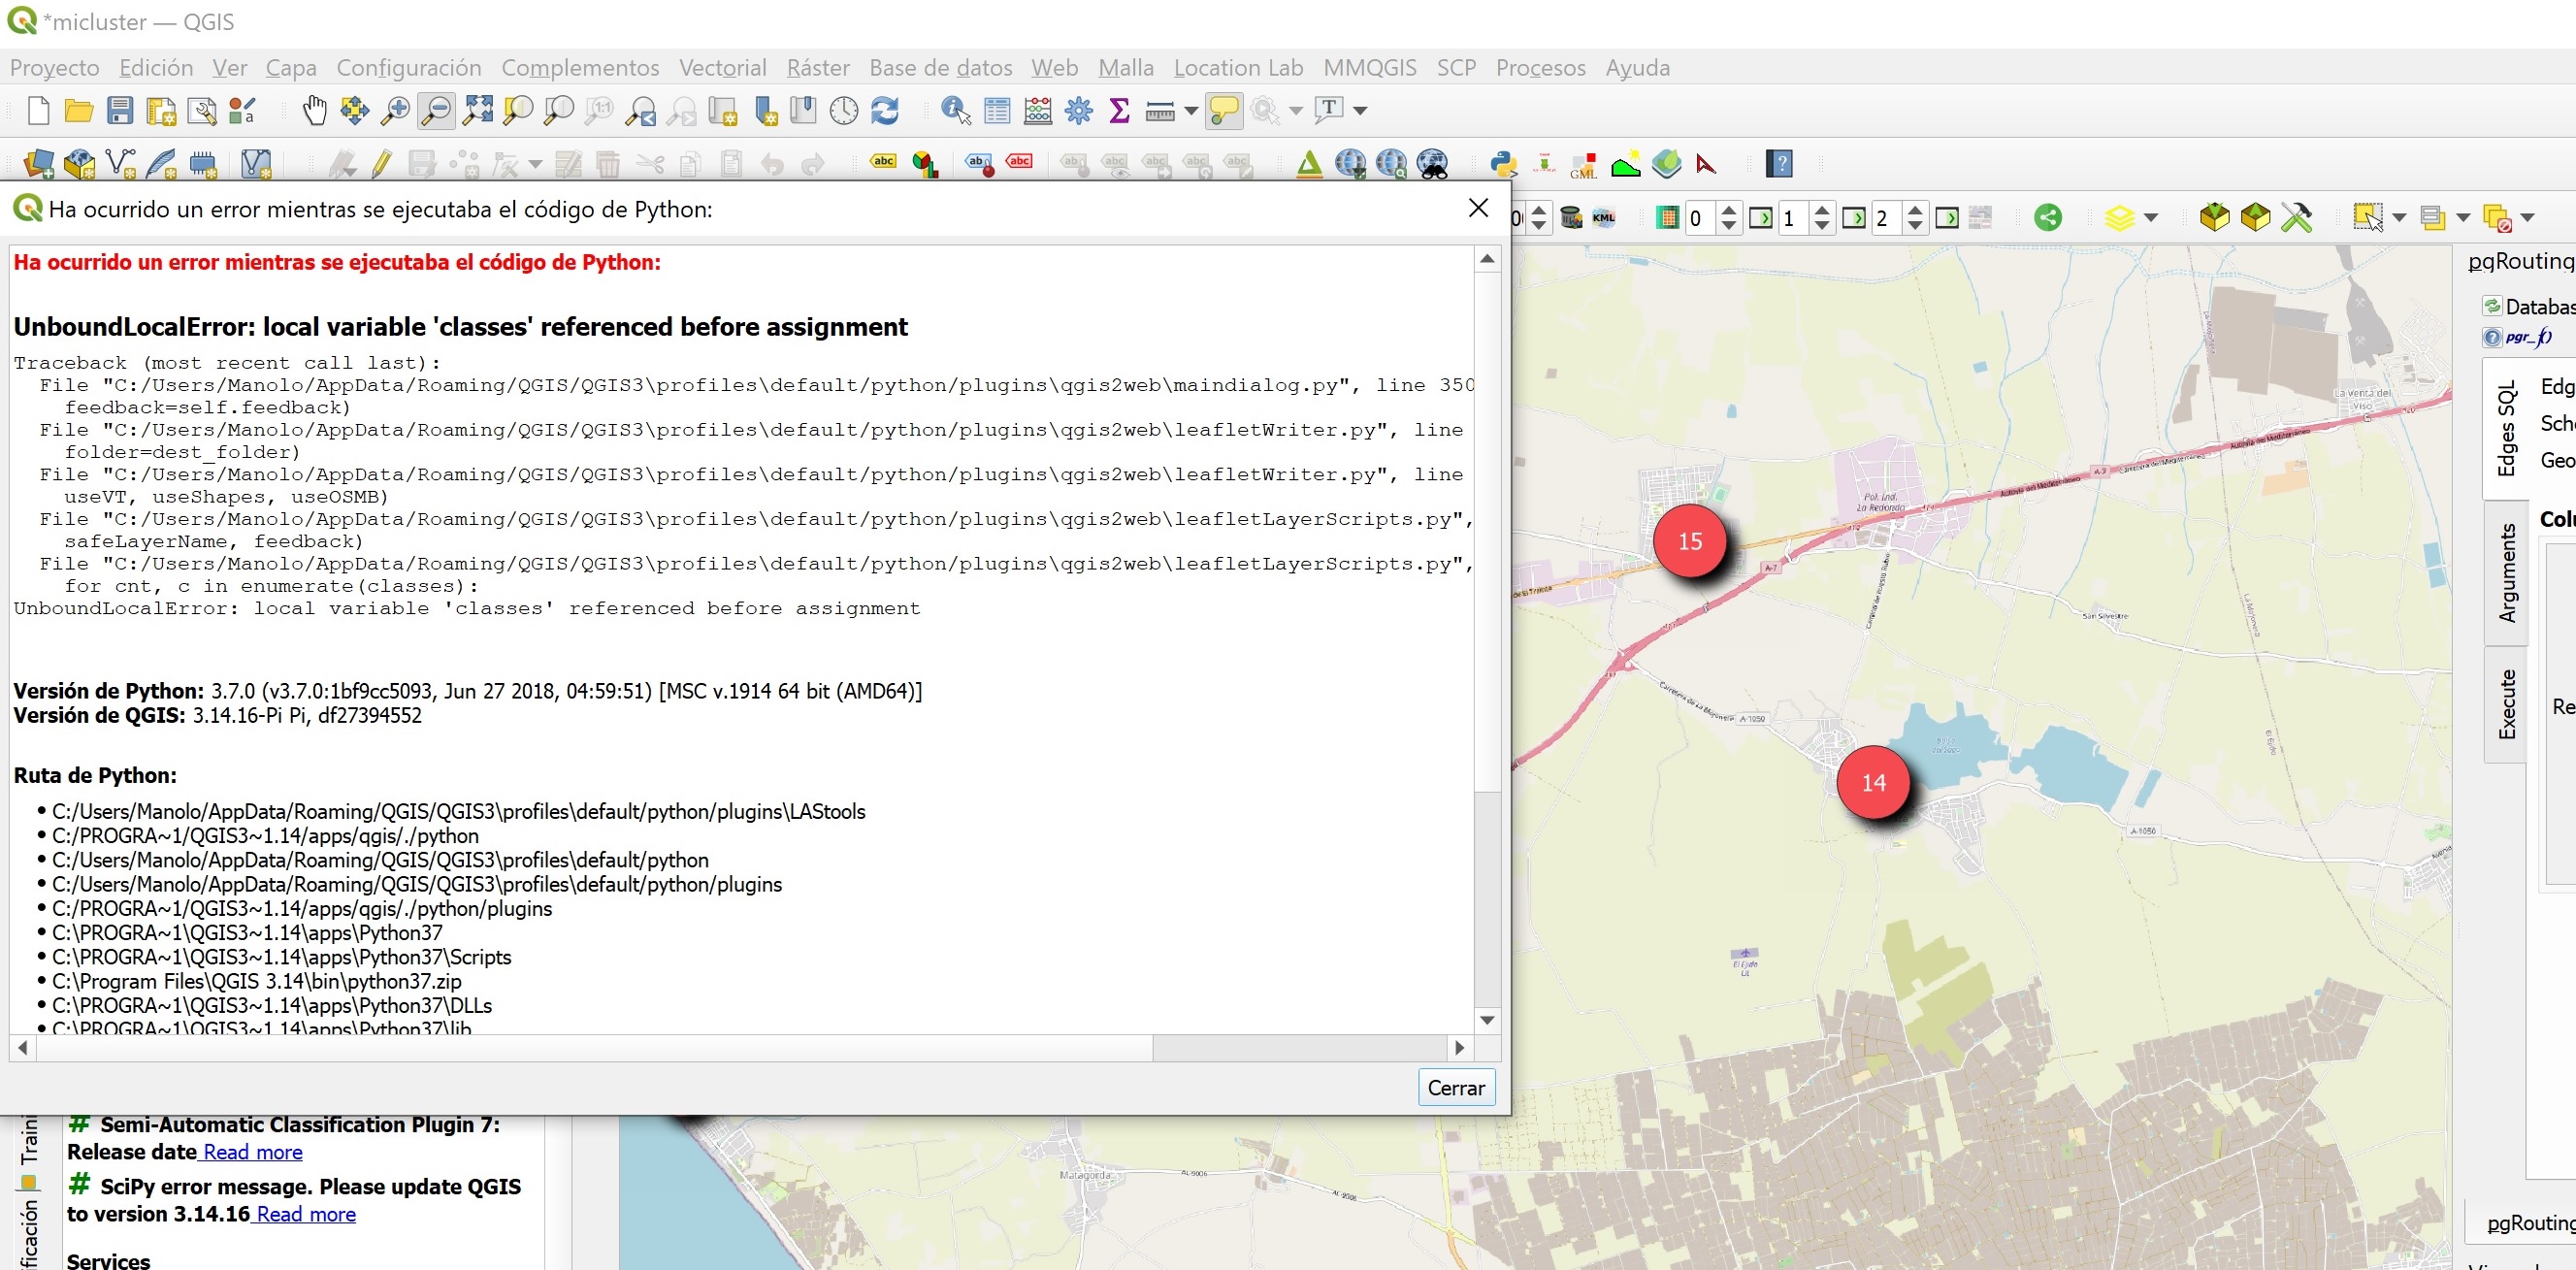Open the data source manager

[38, 163]
